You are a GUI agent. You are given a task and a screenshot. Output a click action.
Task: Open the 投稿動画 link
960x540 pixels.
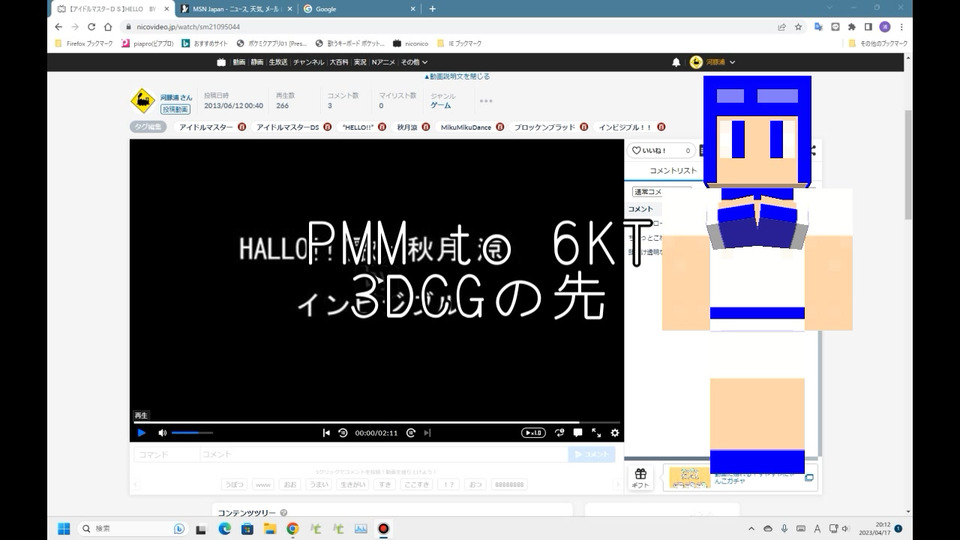click(176, 110)
